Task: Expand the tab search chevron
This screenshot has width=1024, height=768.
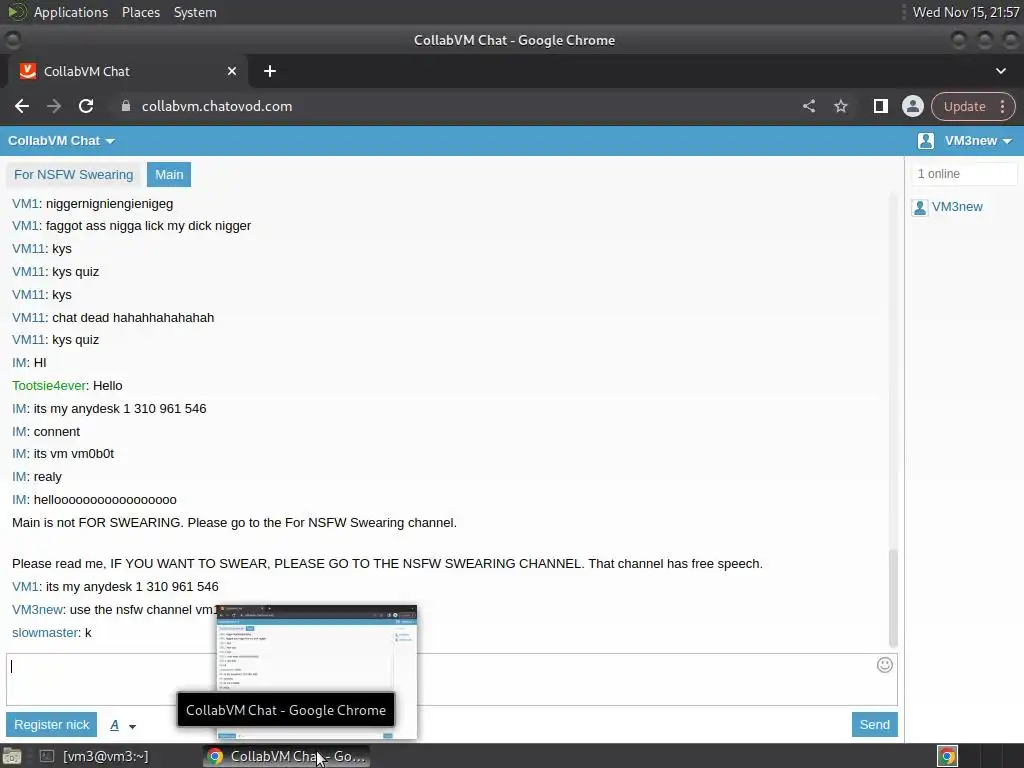Action: (x=1000, y=71)
